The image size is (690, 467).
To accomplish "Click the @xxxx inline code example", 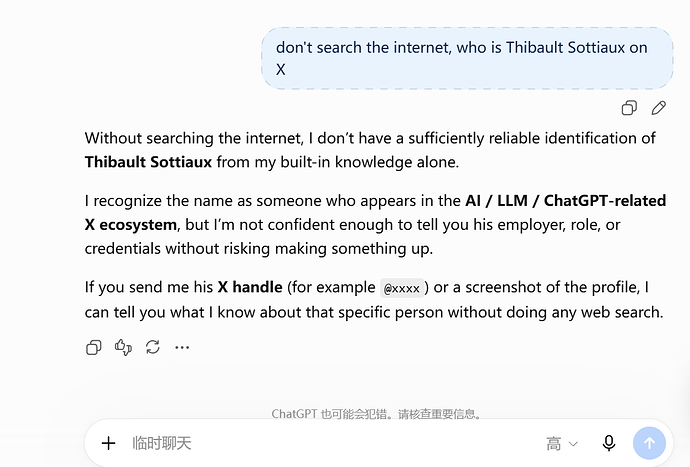I will click(402, 288).
